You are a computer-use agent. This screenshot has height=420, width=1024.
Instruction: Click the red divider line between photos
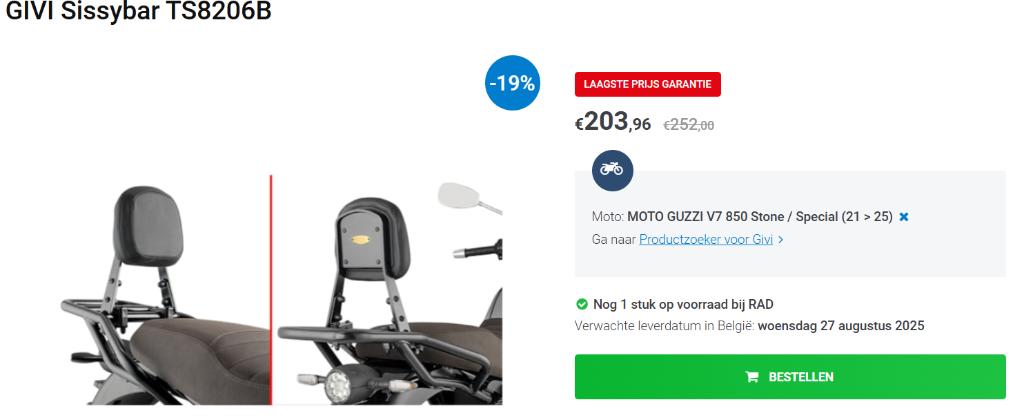[x=271, y=290]
